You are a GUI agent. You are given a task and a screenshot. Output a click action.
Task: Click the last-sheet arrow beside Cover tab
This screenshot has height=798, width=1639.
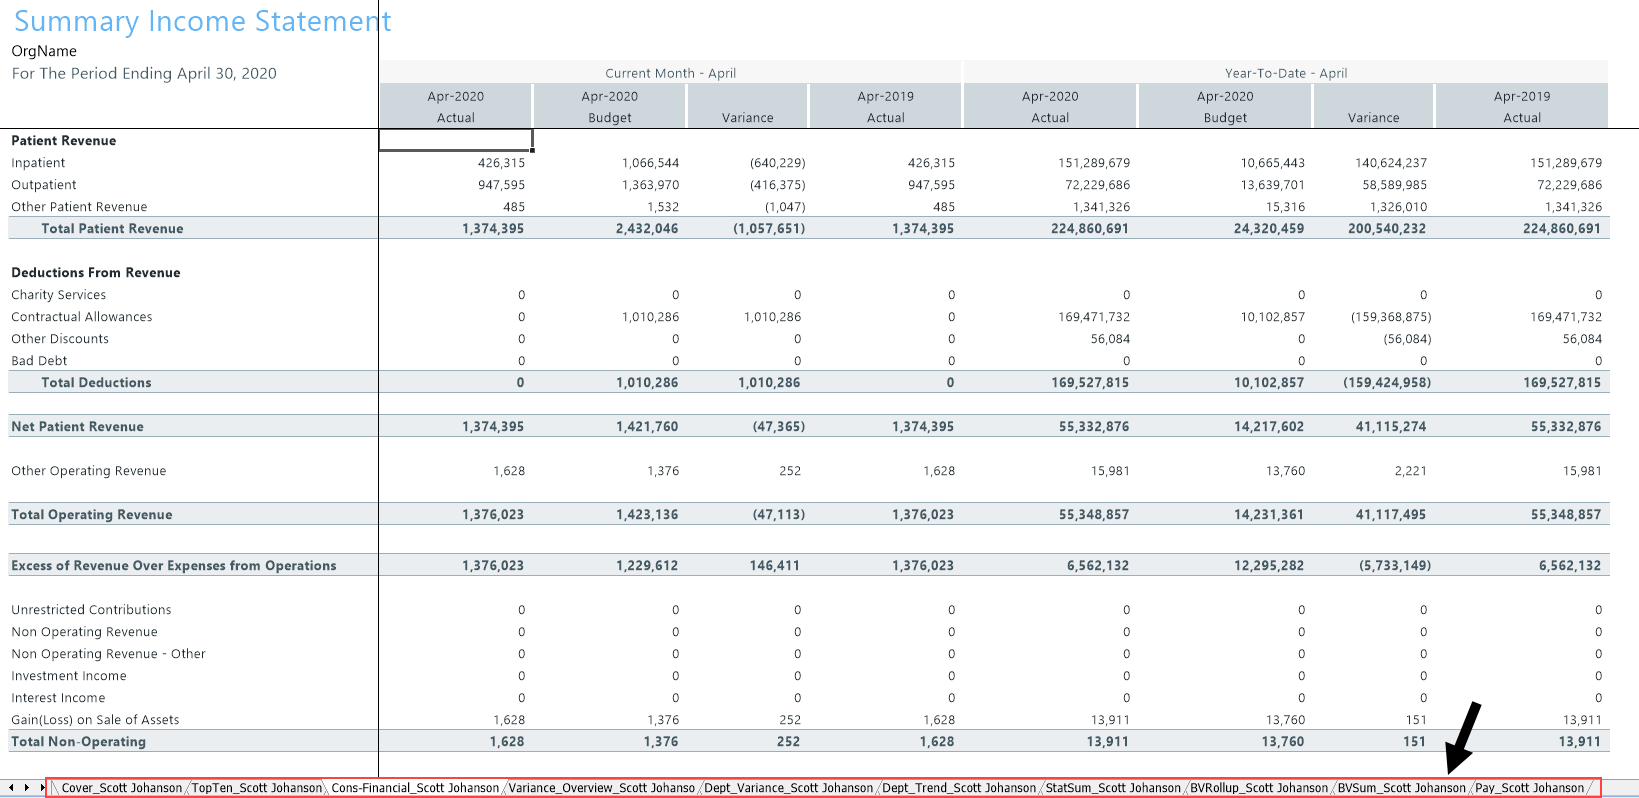coord(42,788)
